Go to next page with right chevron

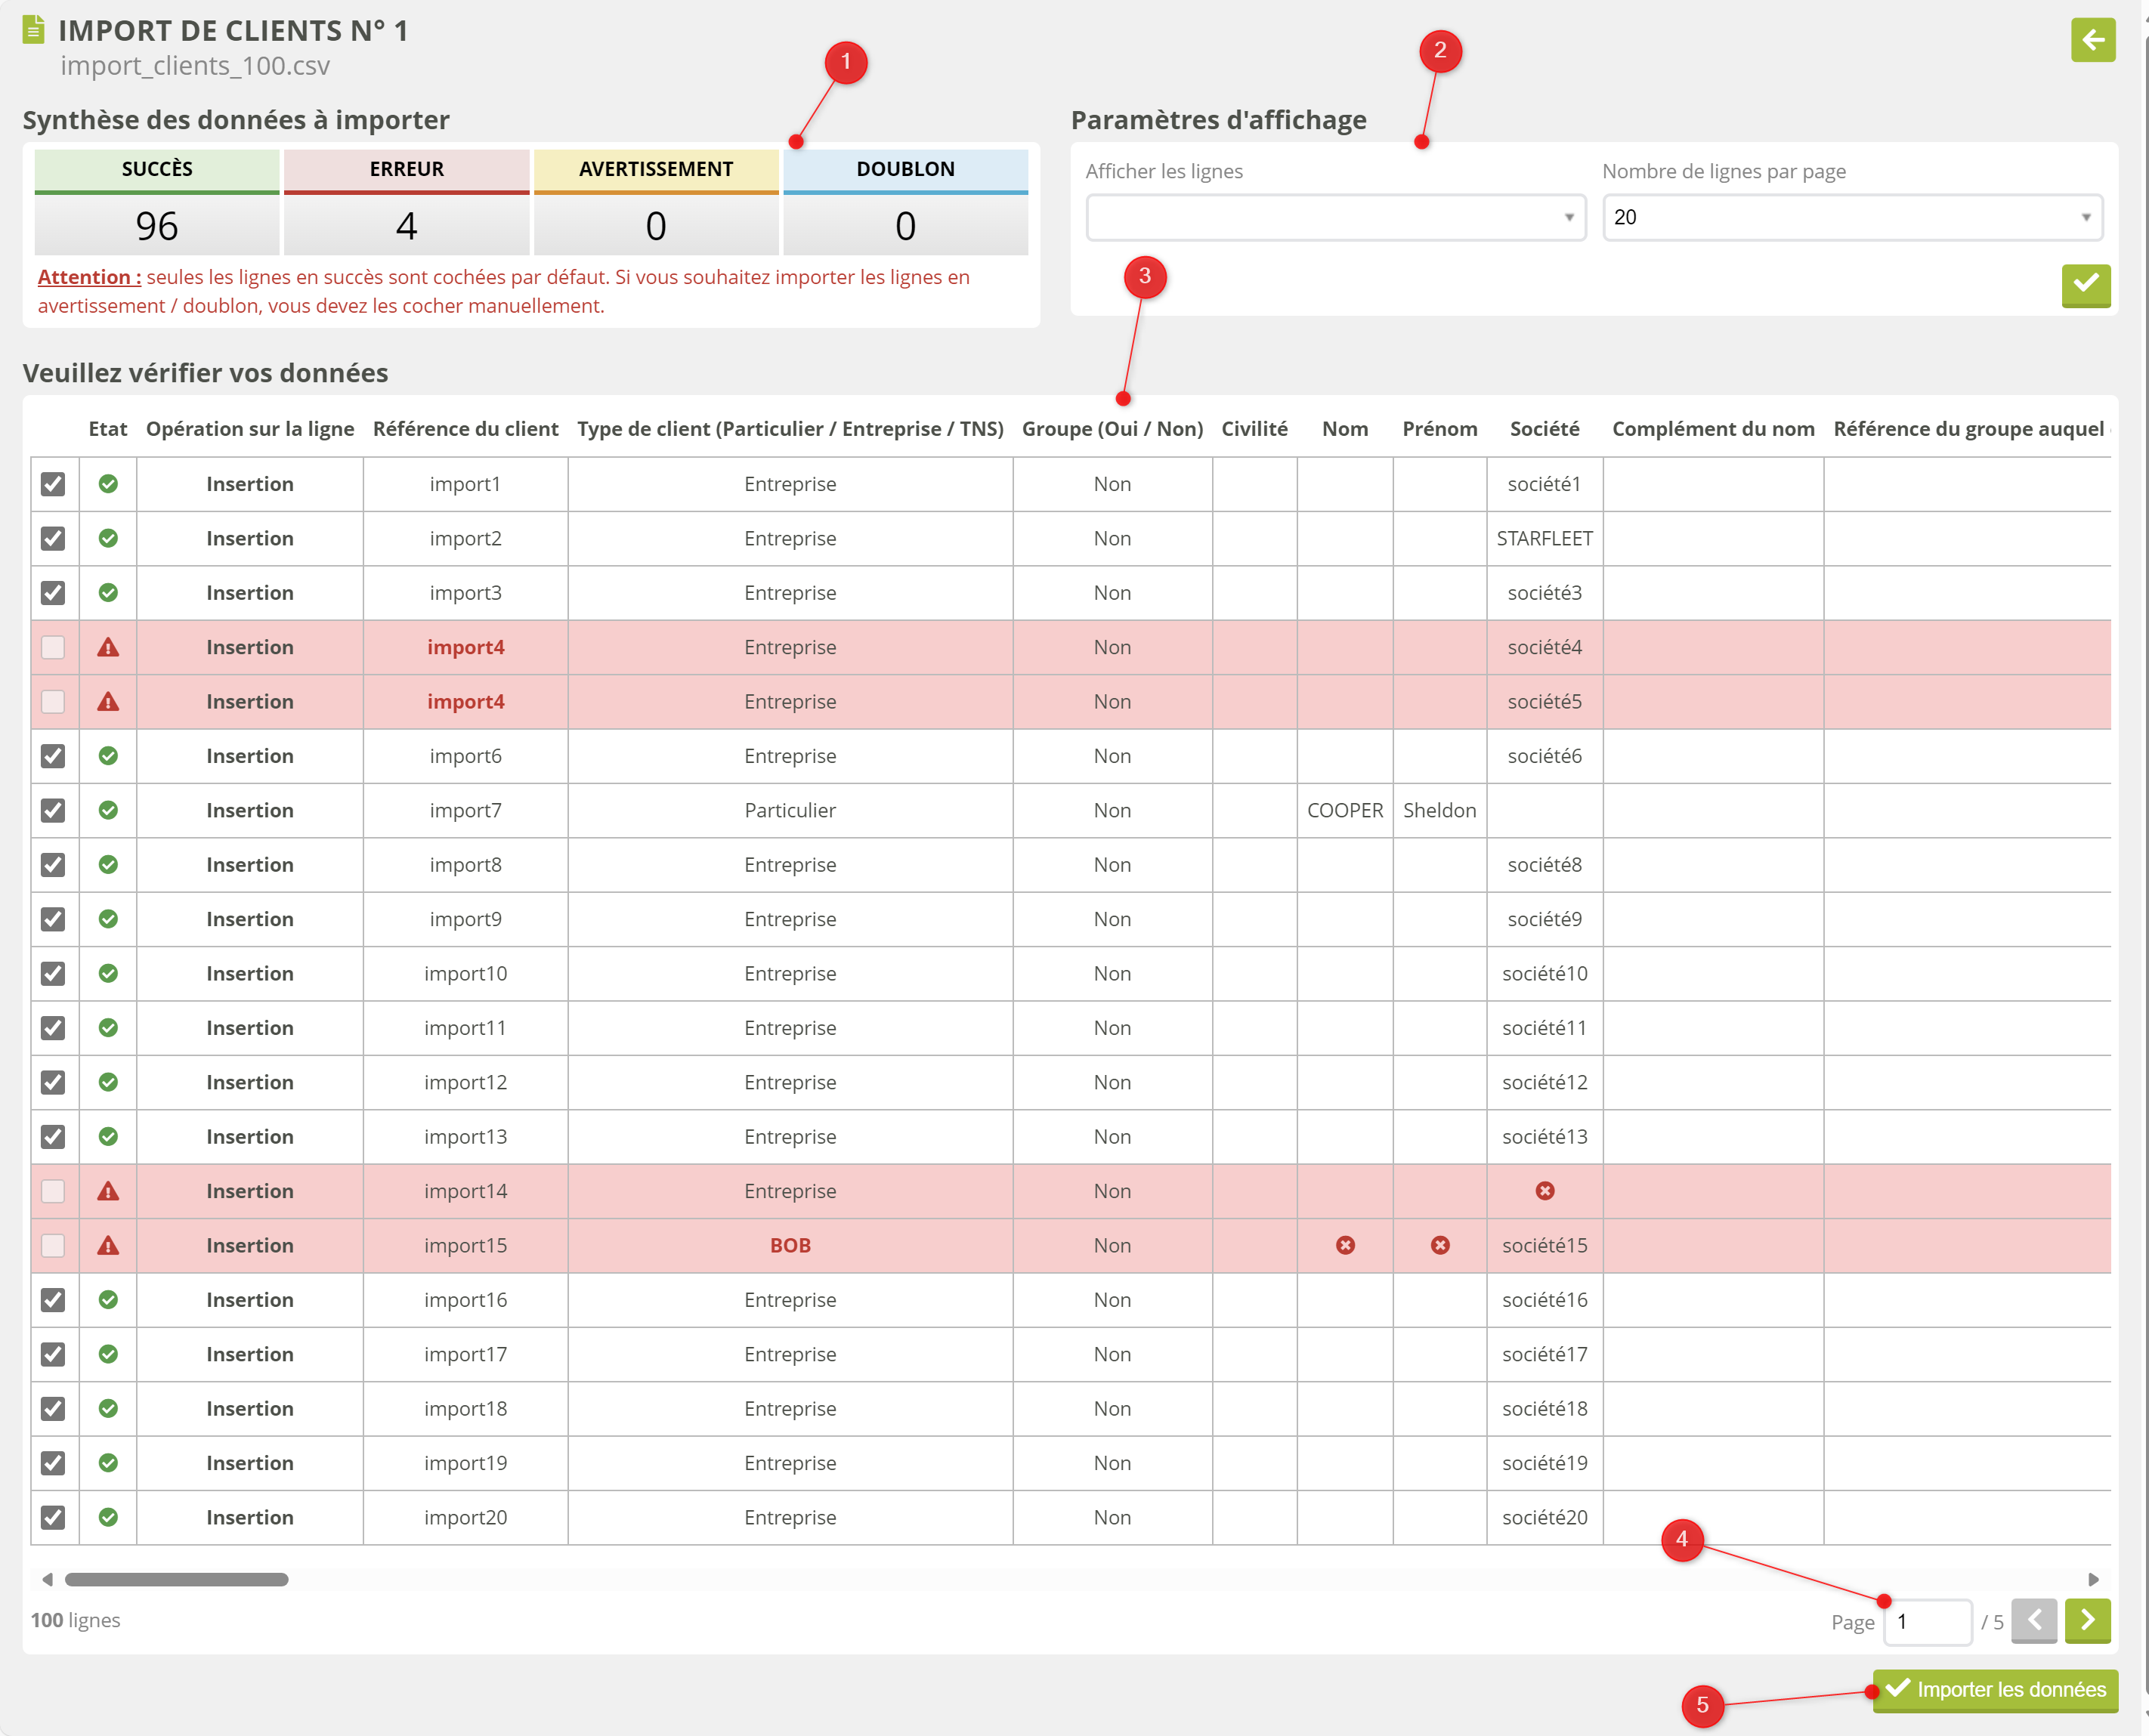coord(2087,1620)
